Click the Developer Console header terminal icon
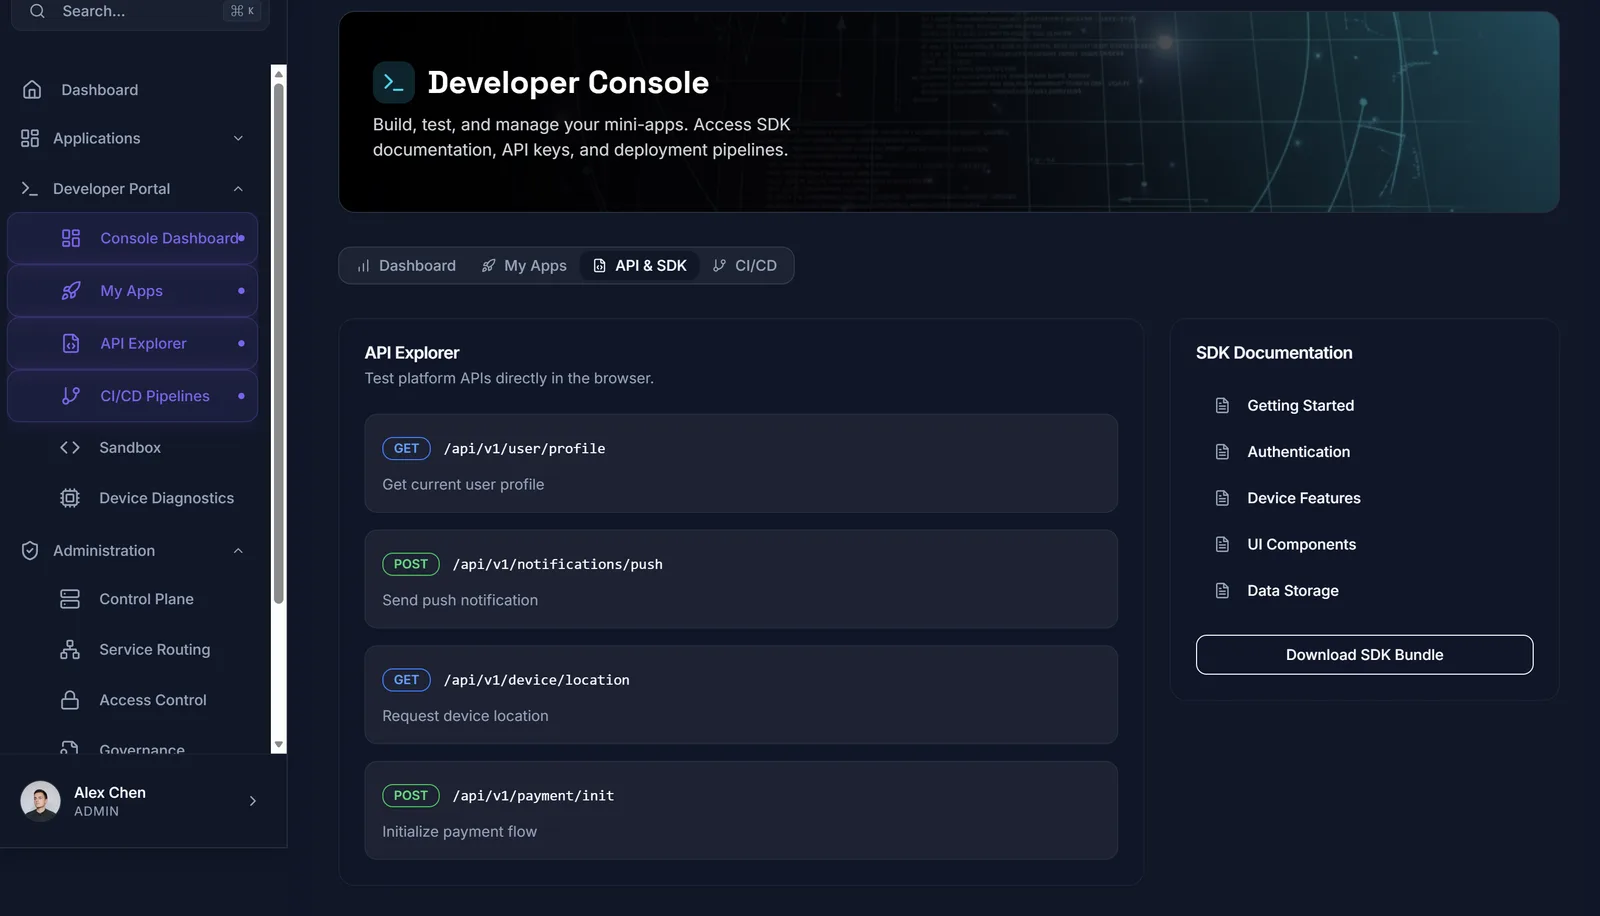Viewport: 1600px width, 916px height. point(394,83)
